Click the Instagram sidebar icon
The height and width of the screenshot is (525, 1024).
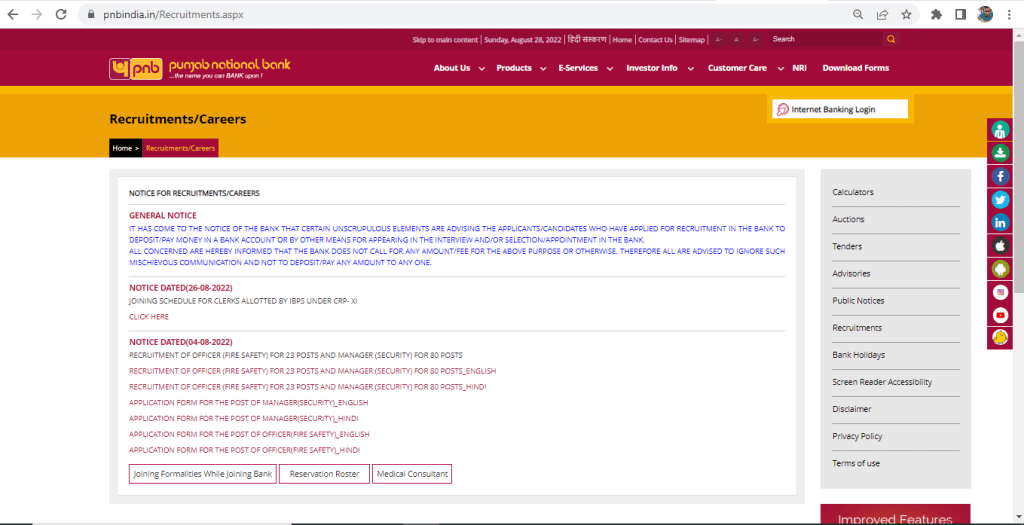coord(1000,293)
